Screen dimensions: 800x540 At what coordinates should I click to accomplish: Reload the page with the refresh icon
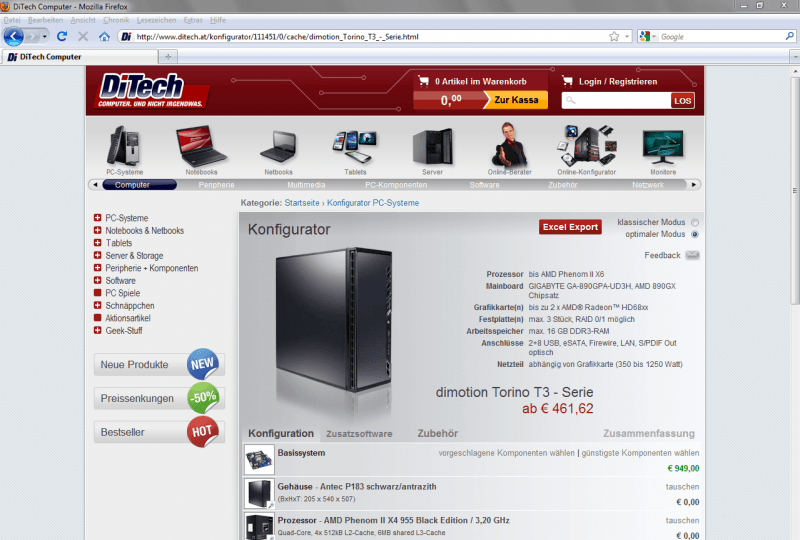(62, 36)
